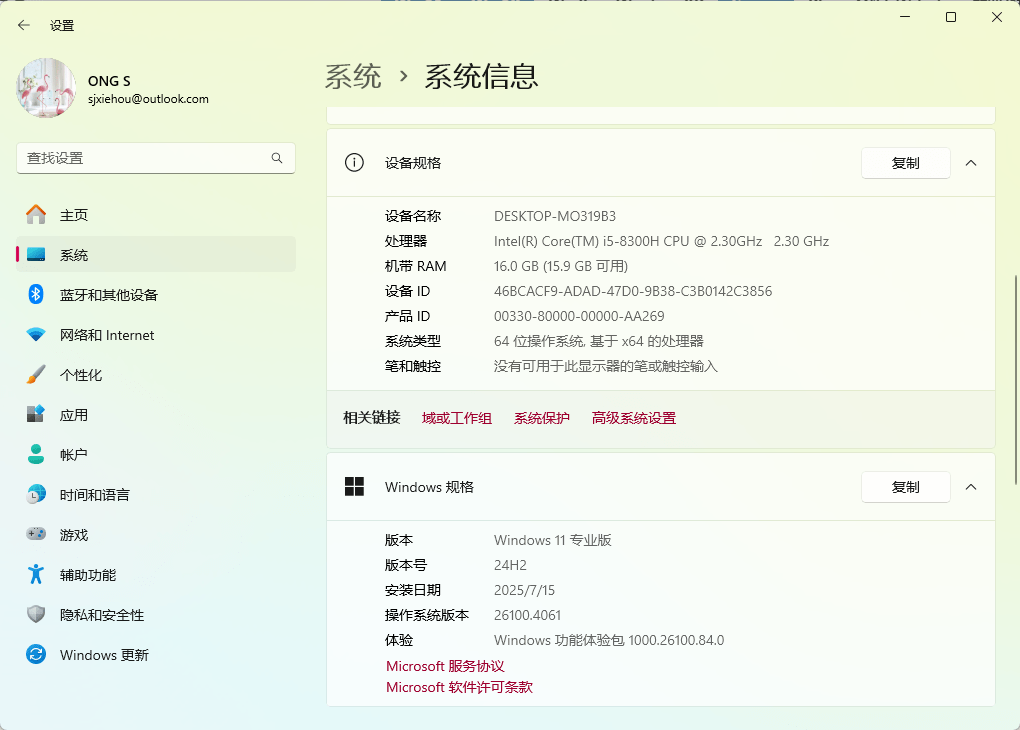Click the back arrow in Settings header
The height and width of the screenshot is (730, 1020).
pos(24,25)
